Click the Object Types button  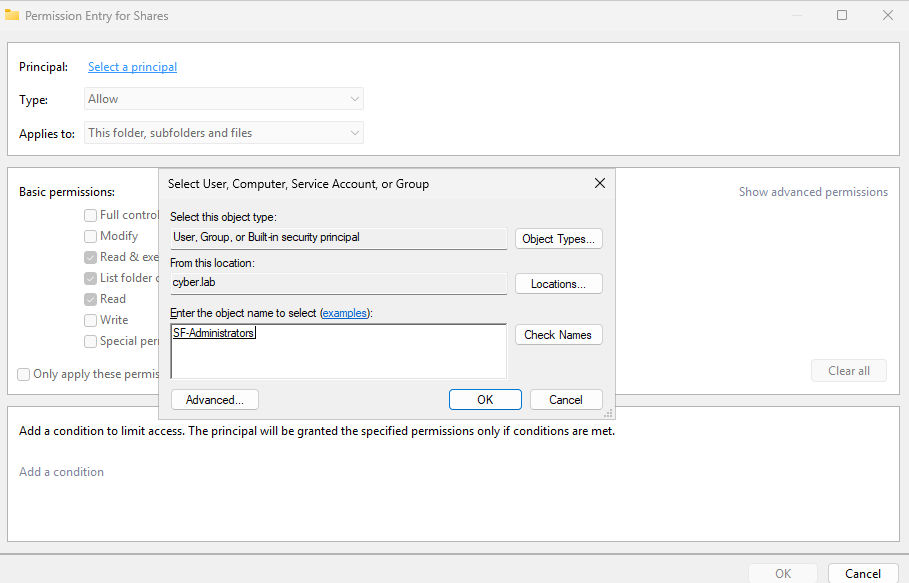[x=559, y=239]
